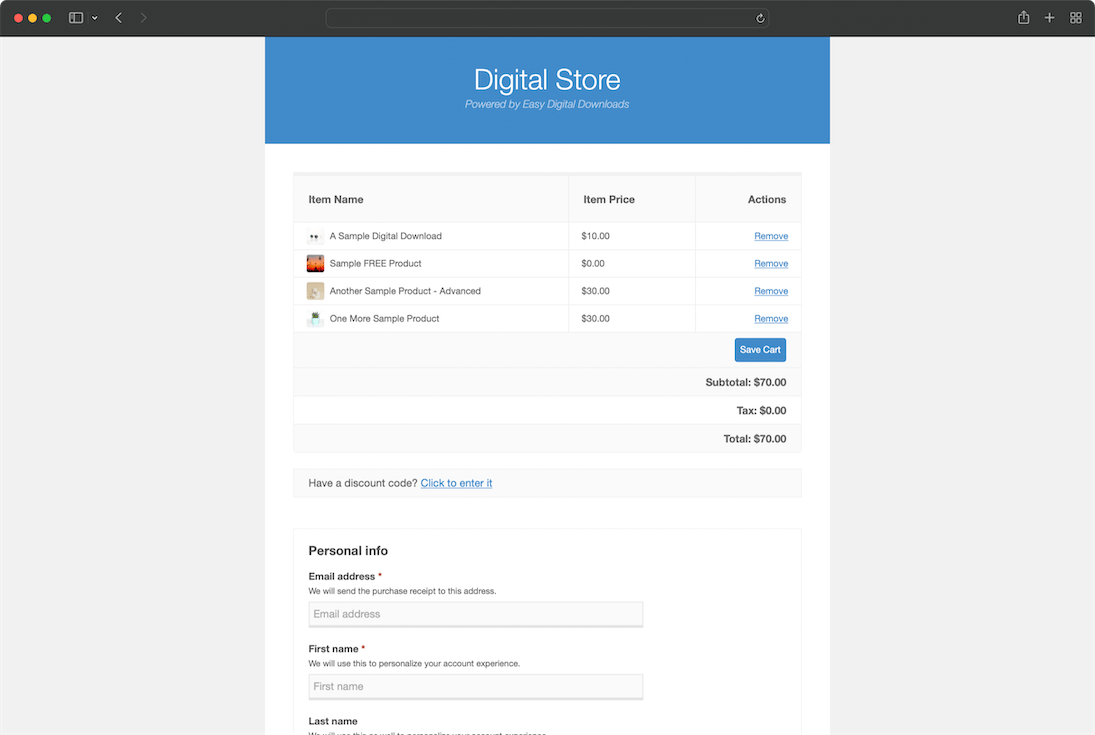Show the tab overview grid icon
Image resolution: width=1095 pixels, height=735 pixels.
[x=1076, y=18]
